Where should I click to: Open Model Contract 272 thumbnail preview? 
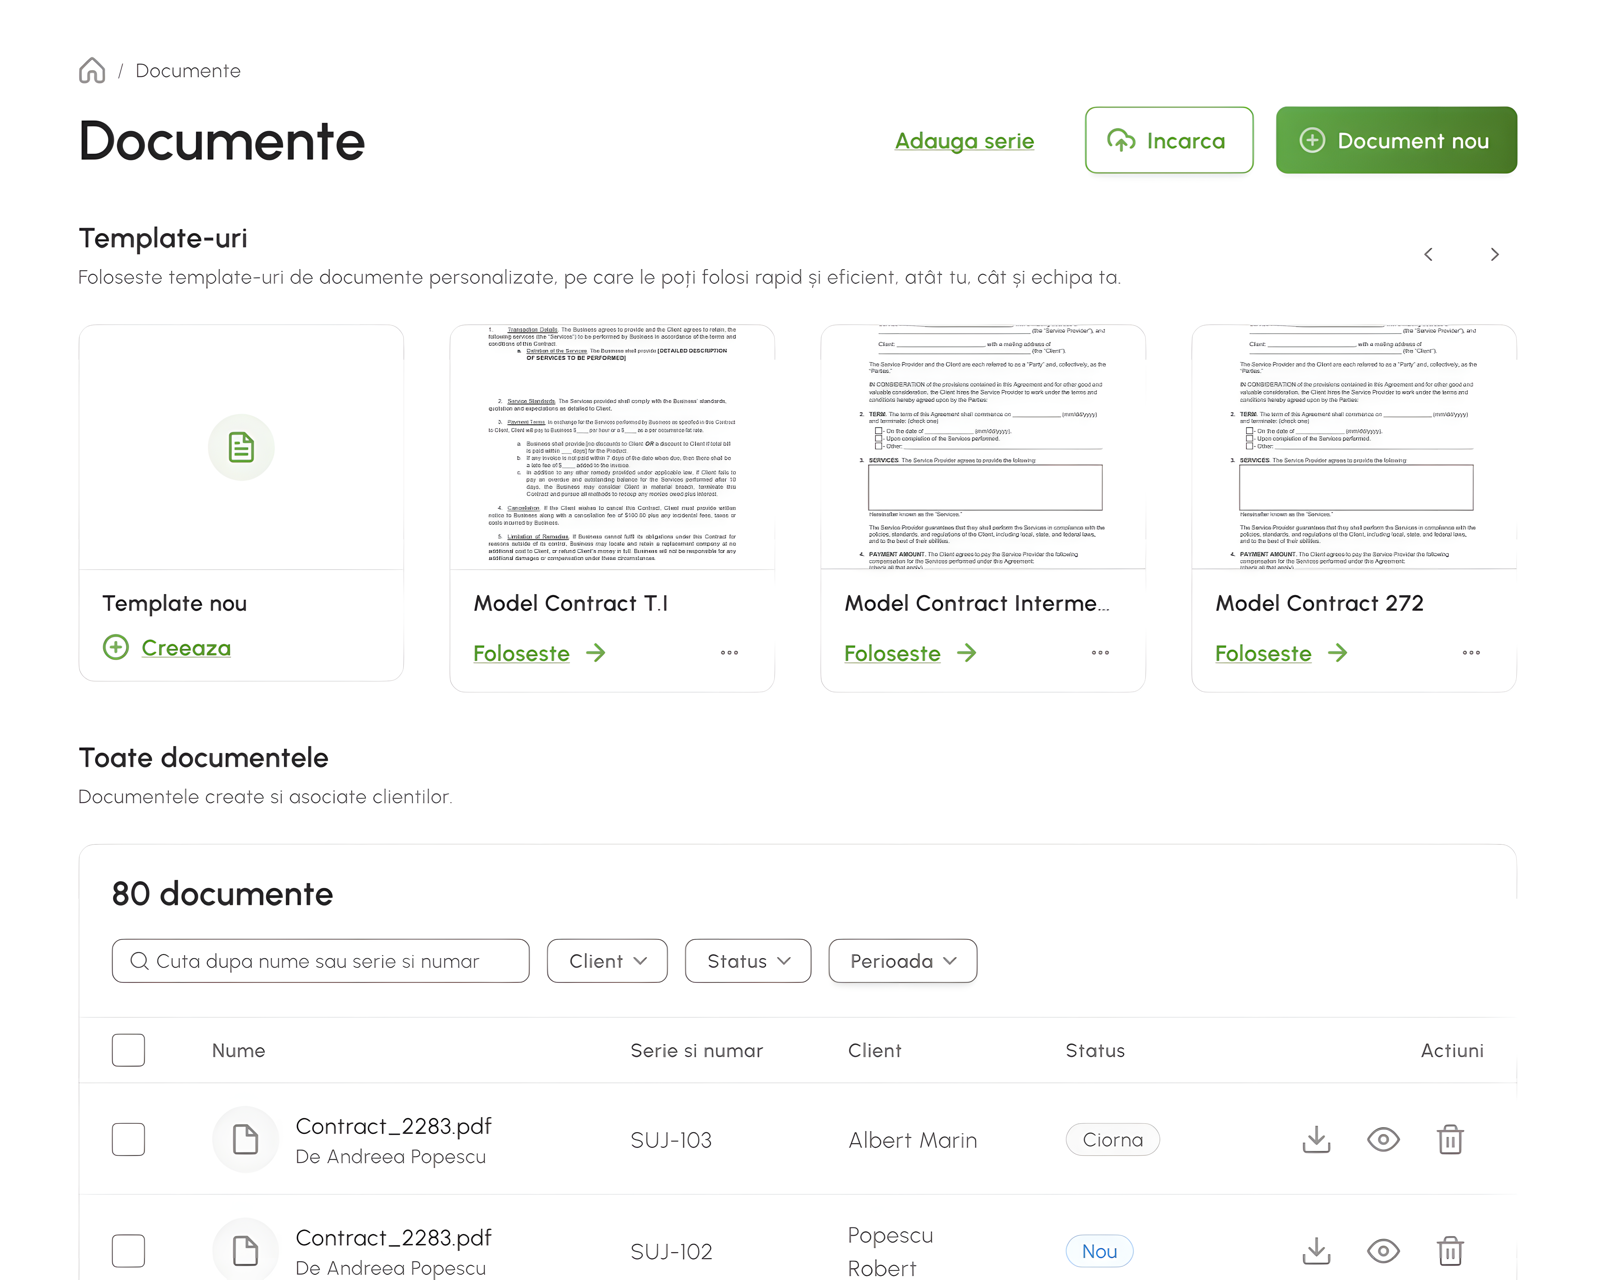coord(1354,447)
